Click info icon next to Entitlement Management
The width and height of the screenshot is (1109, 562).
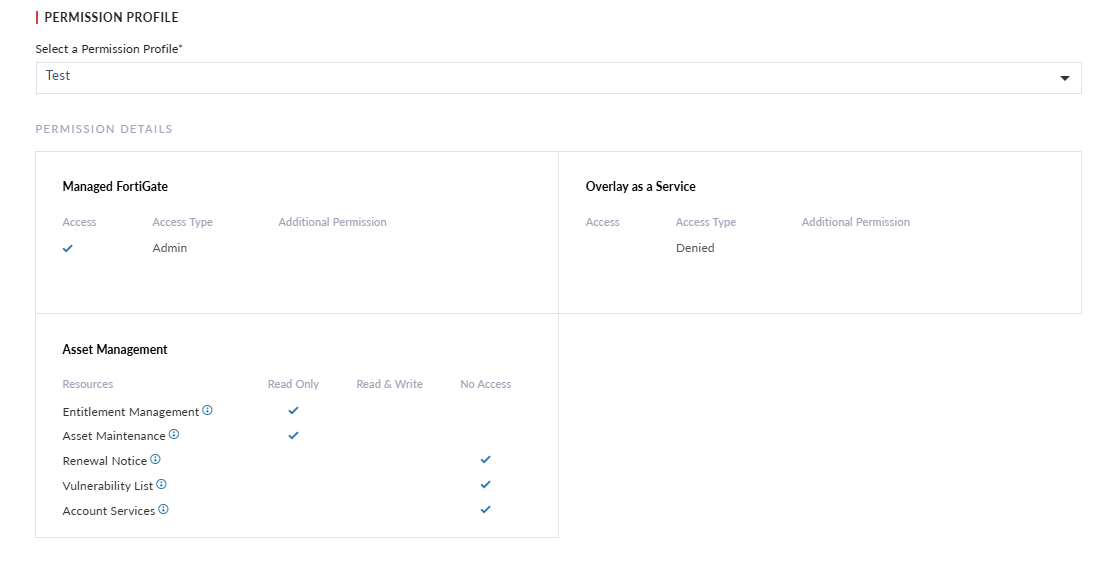tap(208, 411)
